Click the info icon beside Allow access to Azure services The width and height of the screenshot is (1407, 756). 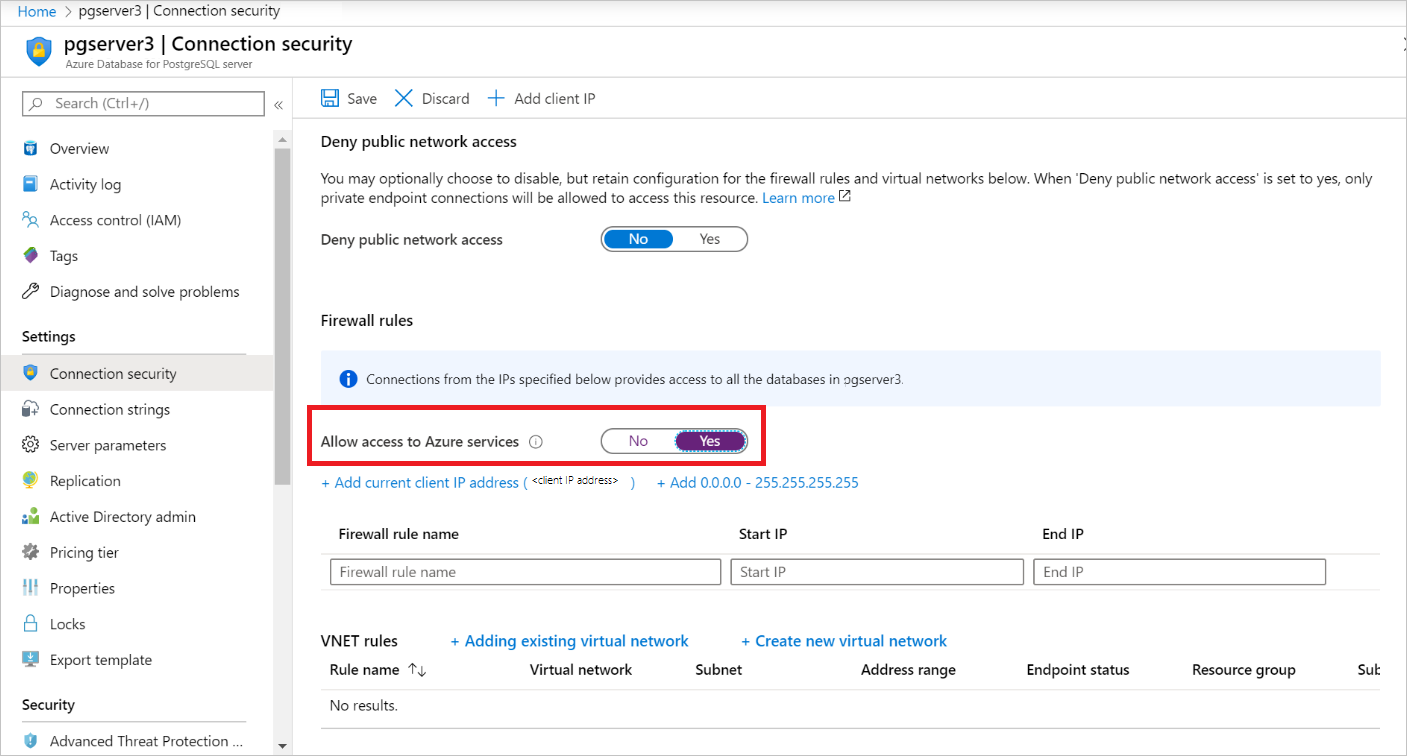[536, 441]
